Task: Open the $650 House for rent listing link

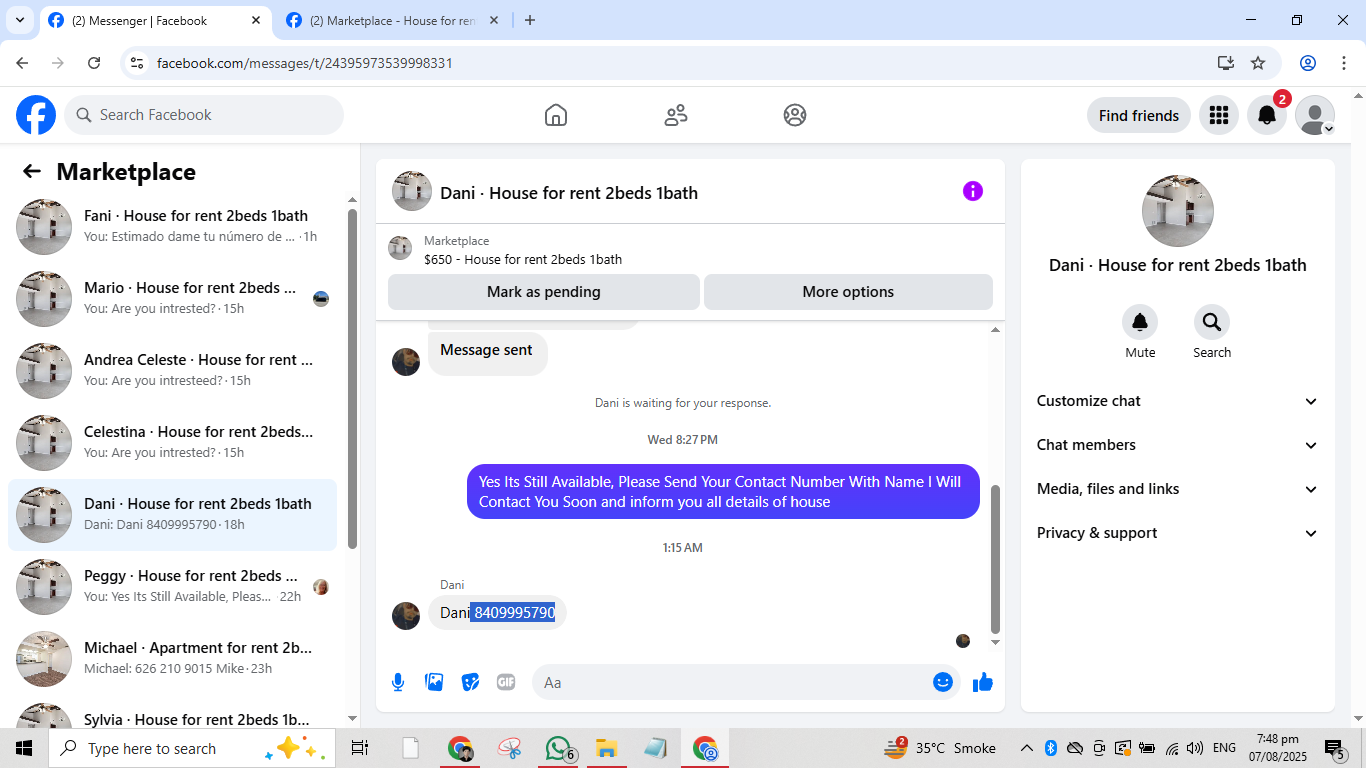Action: [523, 259]
